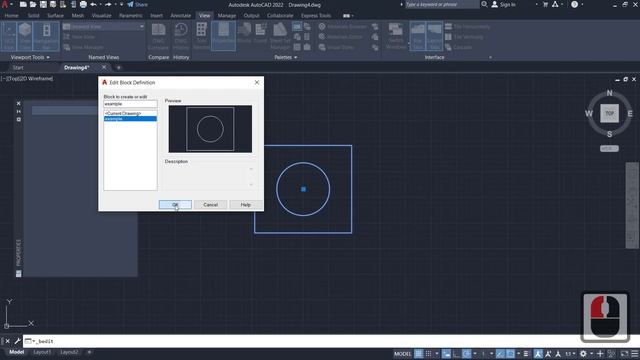
Task: Open the Annotate ribbon tab
Action: 180,16
